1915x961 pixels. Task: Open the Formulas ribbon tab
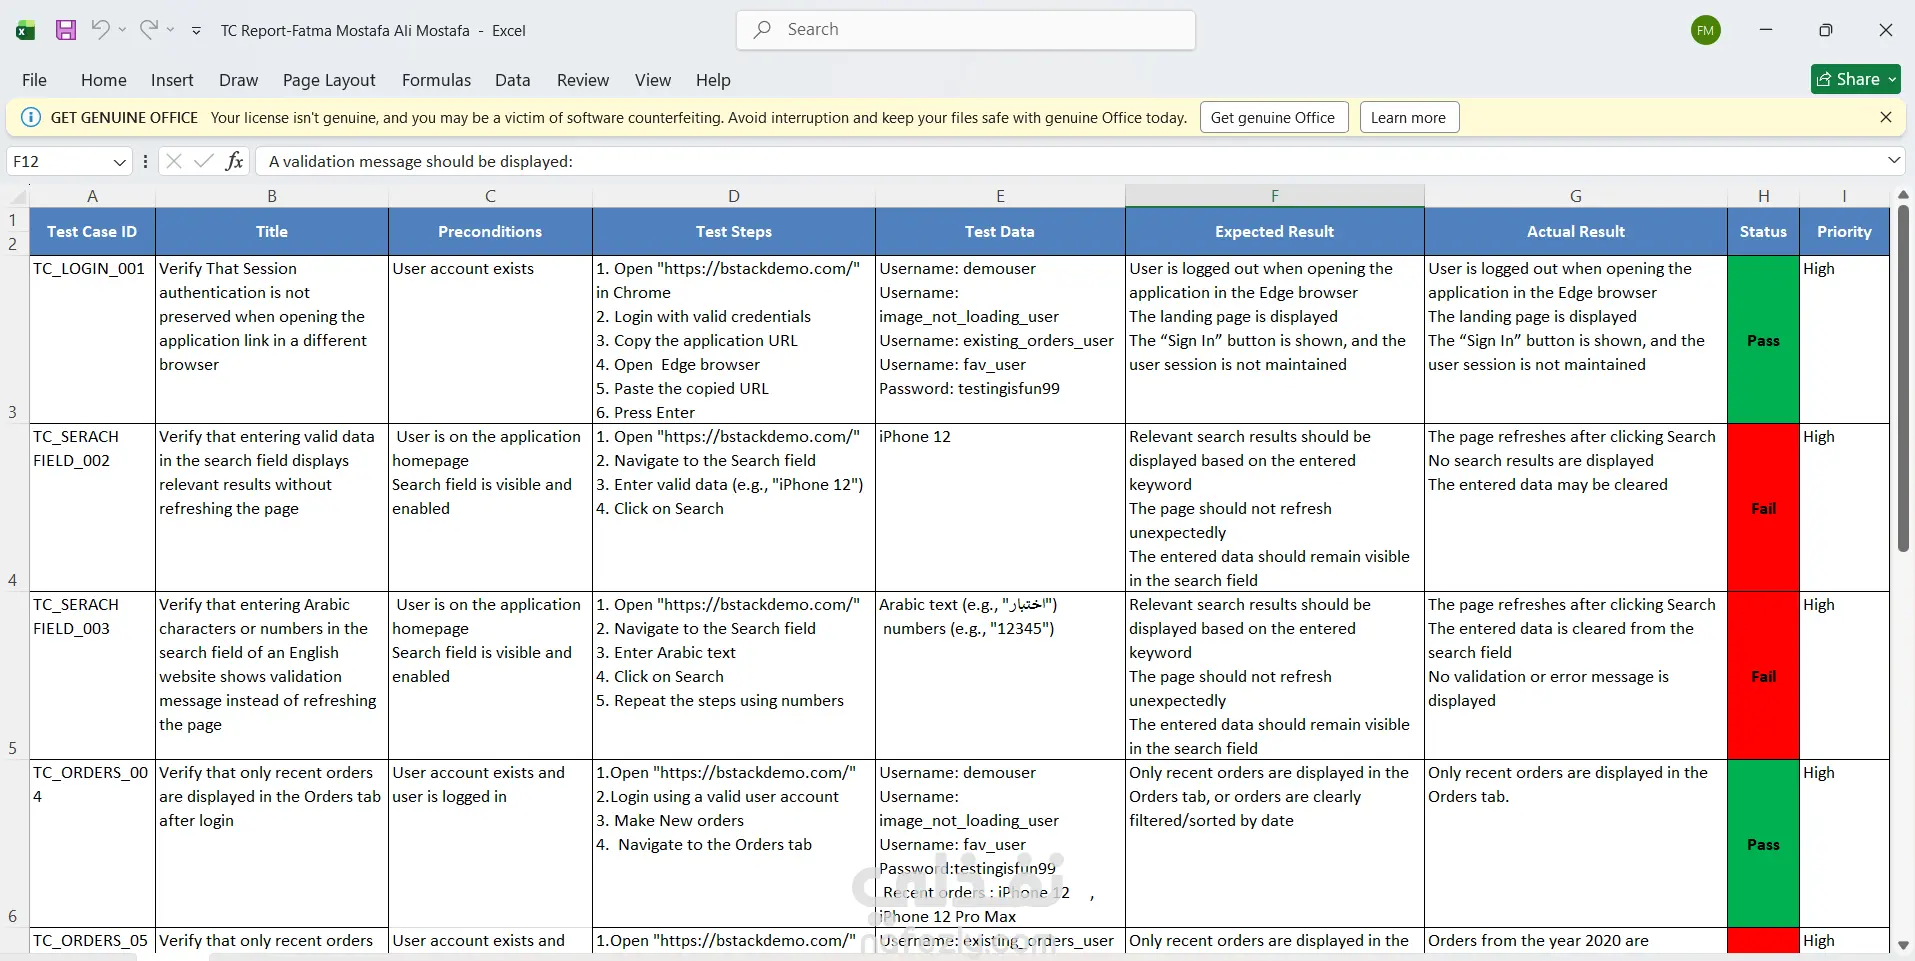pos(436,80)
